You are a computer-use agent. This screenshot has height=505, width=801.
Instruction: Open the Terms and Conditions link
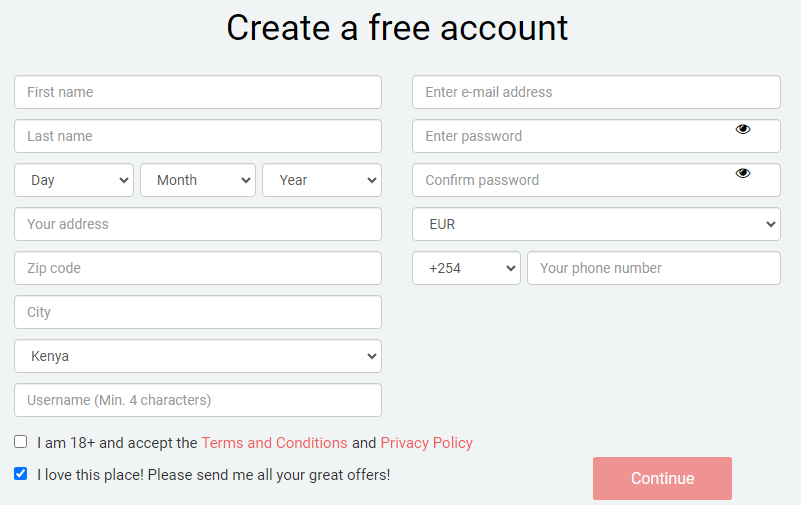pyautogui.click(x=274, y=443)
